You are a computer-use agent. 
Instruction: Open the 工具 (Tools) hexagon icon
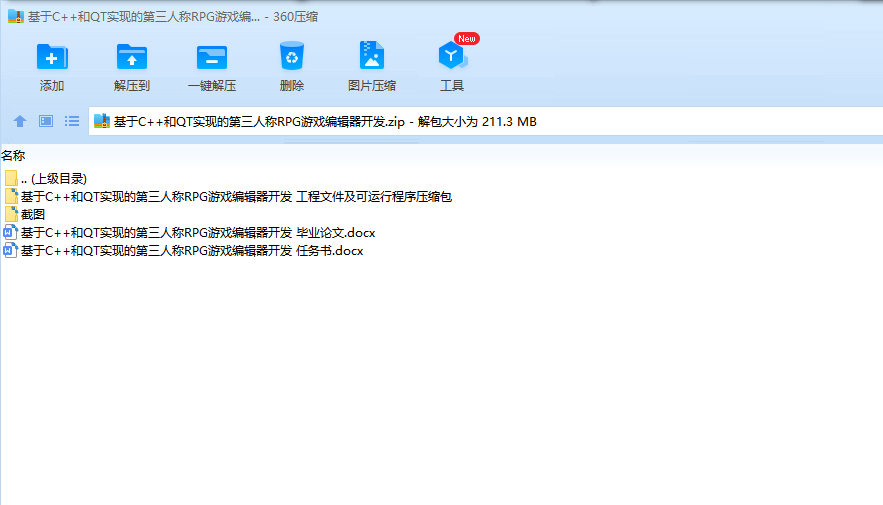(452, 56)
